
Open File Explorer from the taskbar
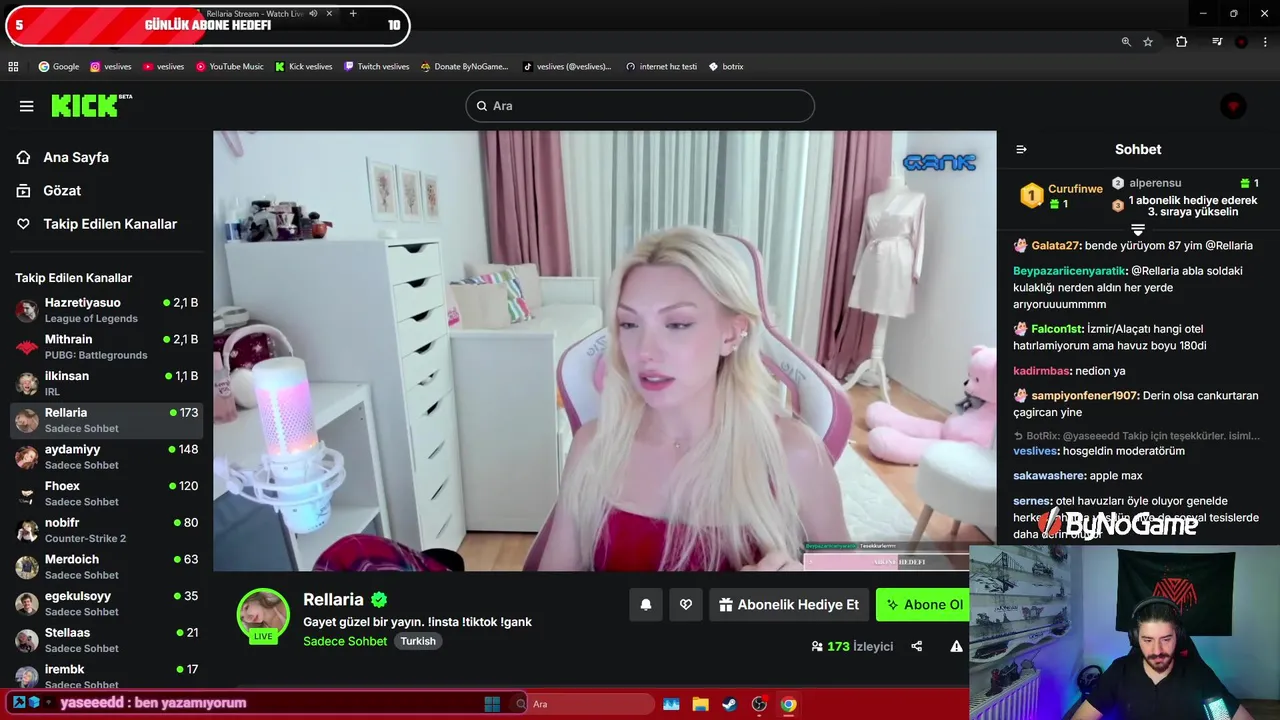700,704
